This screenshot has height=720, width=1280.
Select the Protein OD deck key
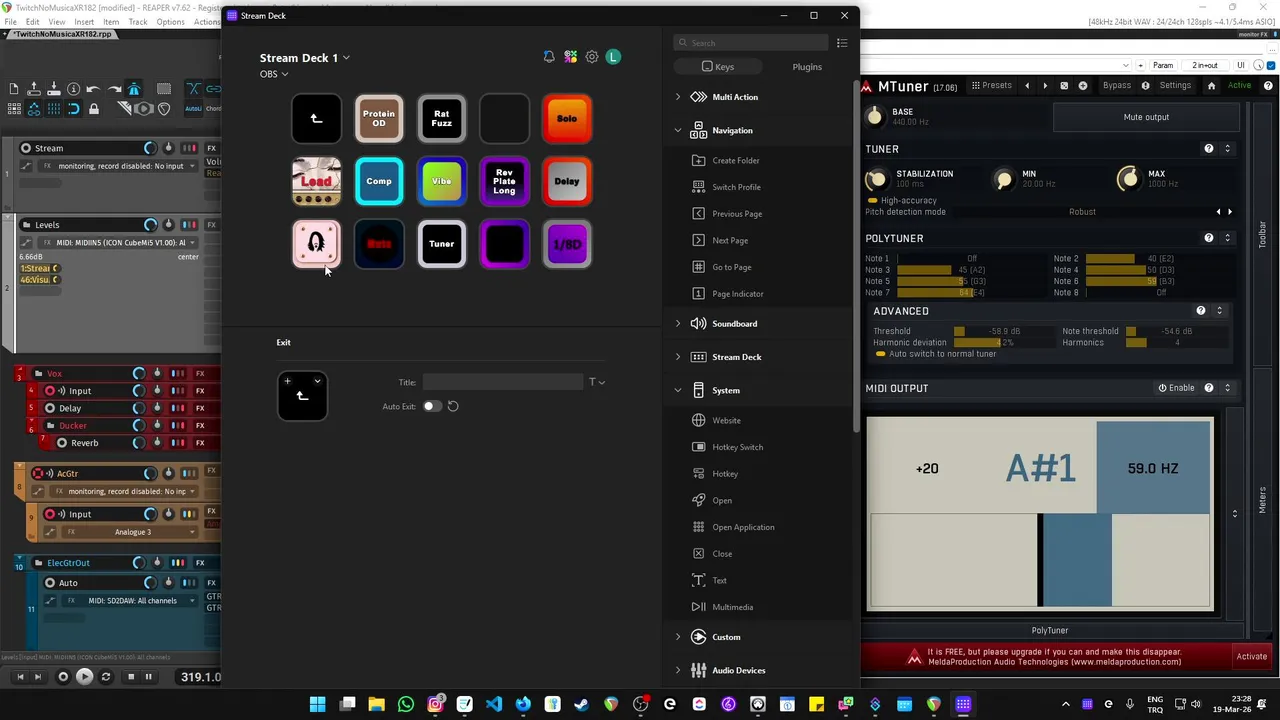379,118
